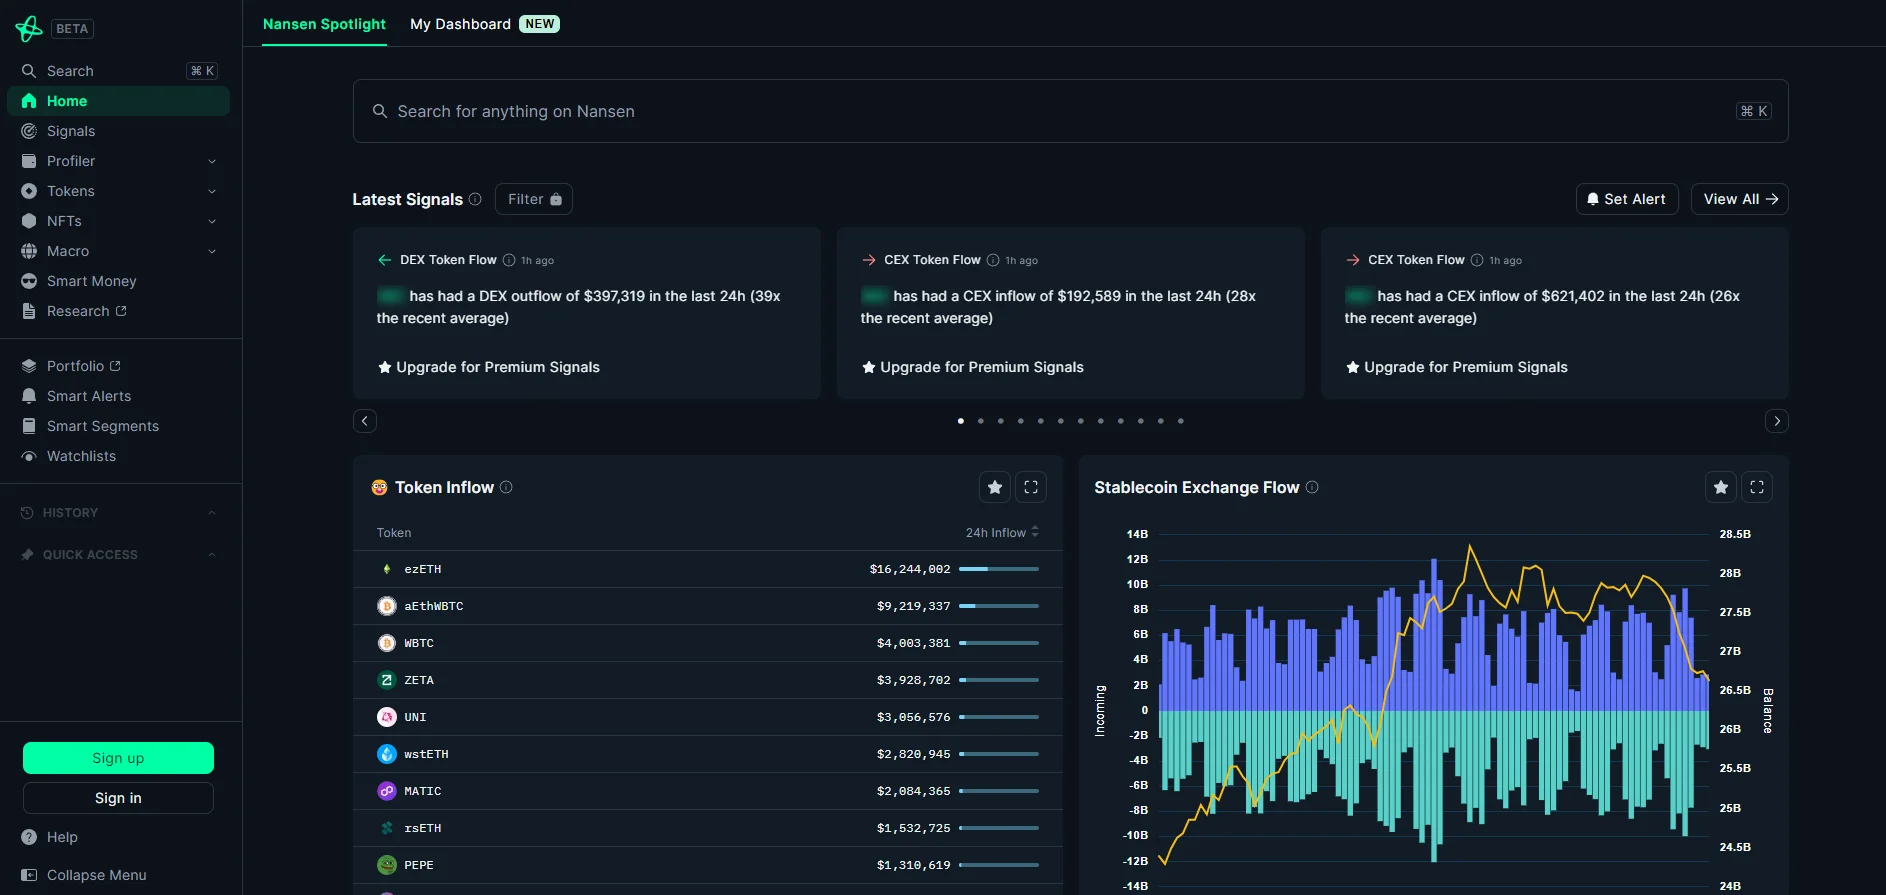The height and width of the screenshot is (895, 1886).
Task: Click the Sign up button
Action: coord(118,758)
